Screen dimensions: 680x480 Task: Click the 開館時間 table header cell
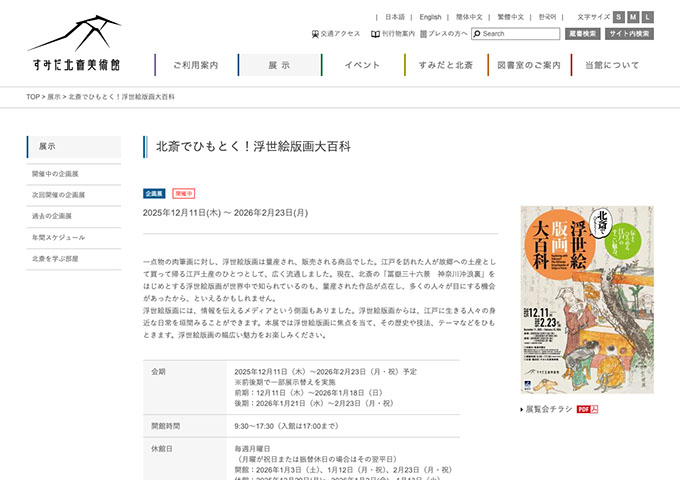coord(185,426)
